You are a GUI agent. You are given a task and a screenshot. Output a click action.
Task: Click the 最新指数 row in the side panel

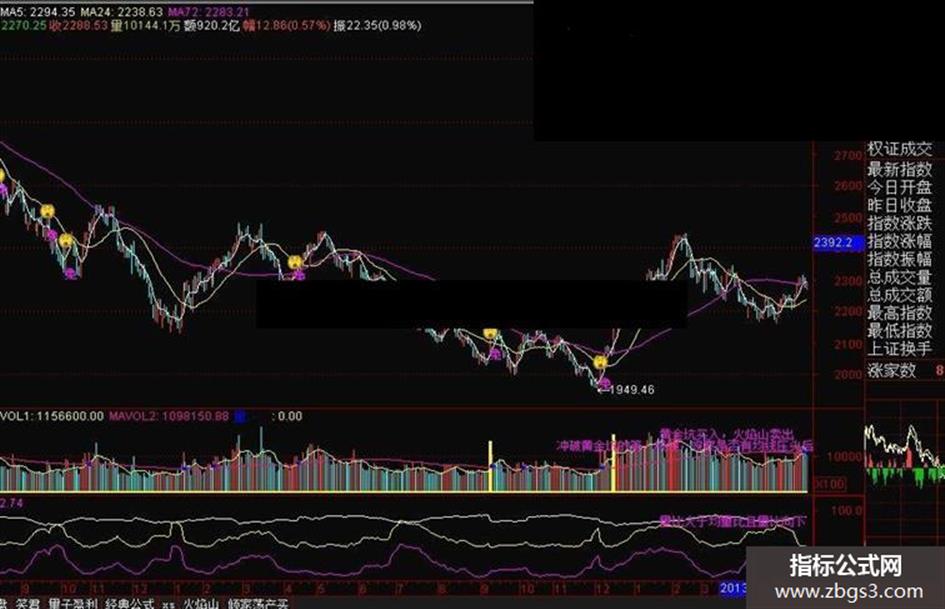tap(900, 169)
